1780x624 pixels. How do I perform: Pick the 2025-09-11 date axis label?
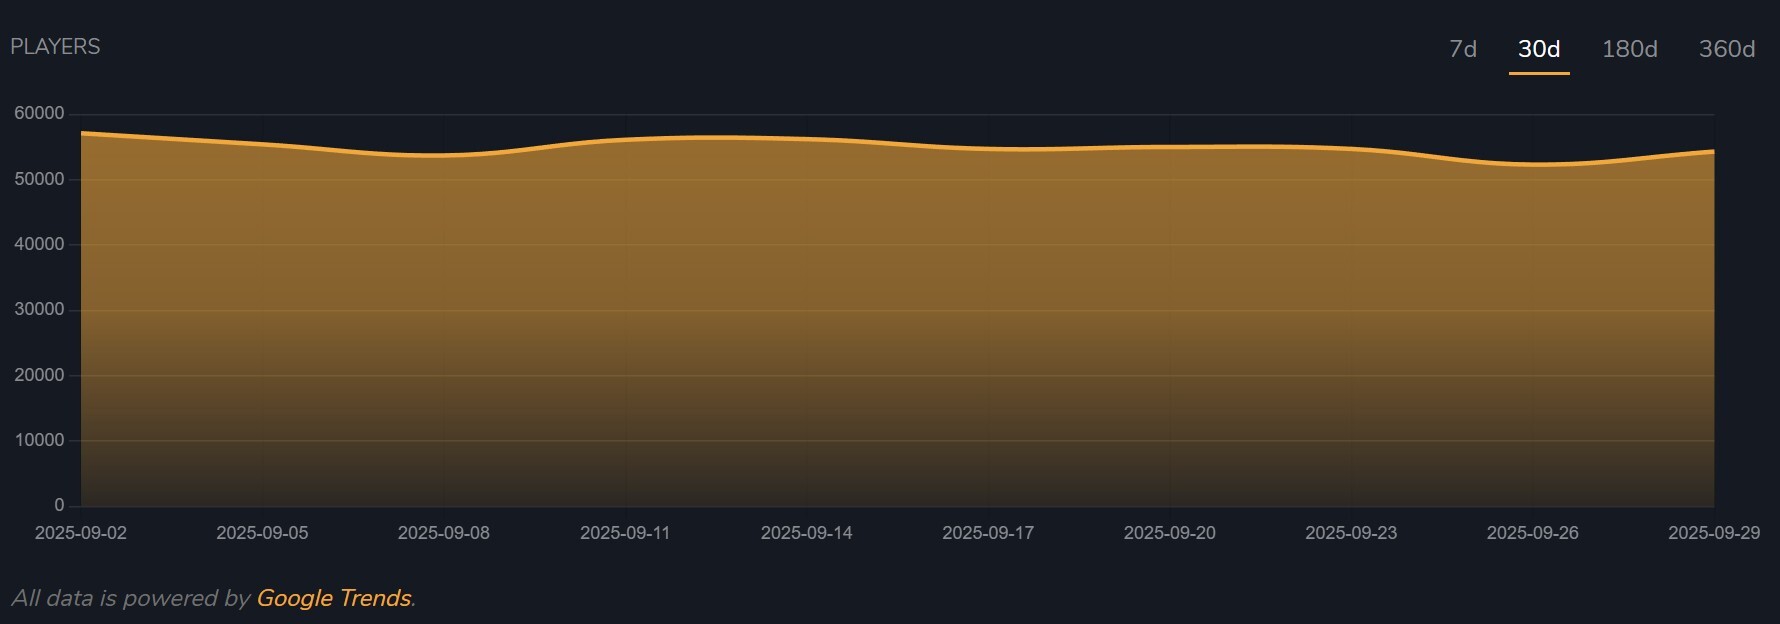(x=625, y=533)
